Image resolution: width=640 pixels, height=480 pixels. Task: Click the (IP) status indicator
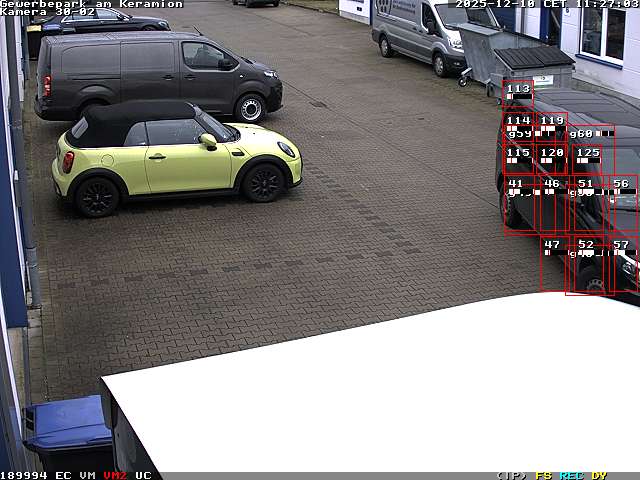[x=511, y=475]
